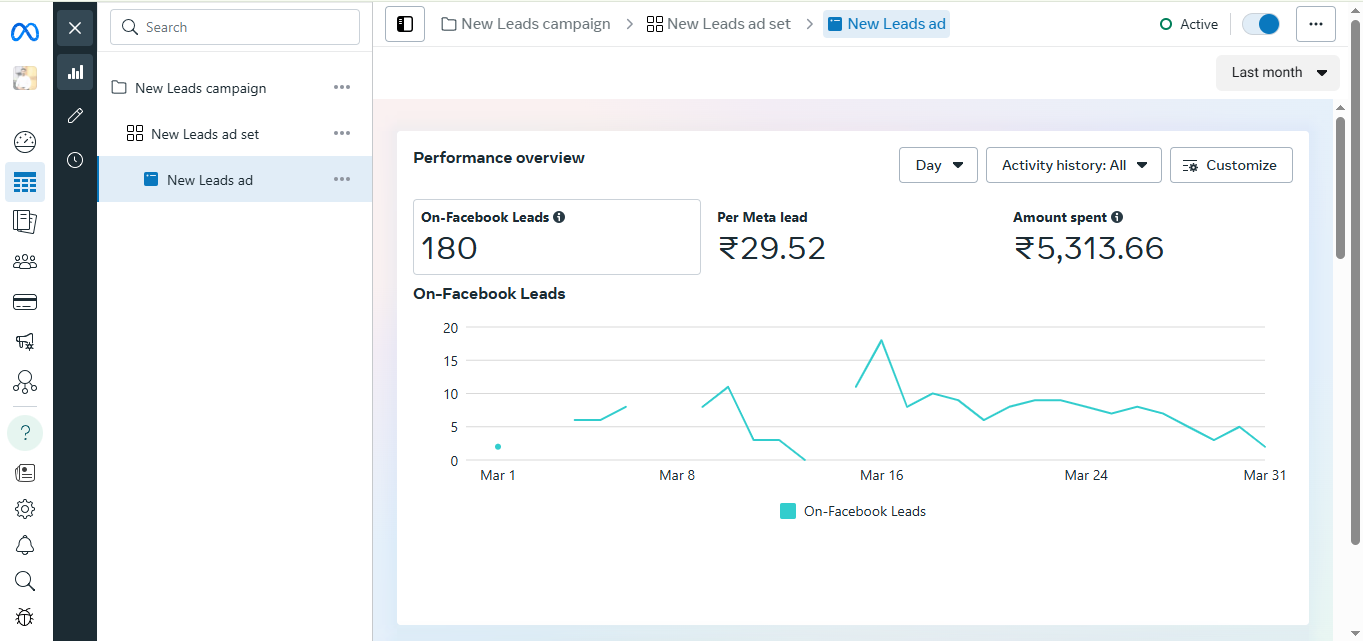Image resolution: width=1363 pixels, height=641 pixels.
Task: Open the Campaigns table icon
Action: pyautogui.click(x=25, y=183)
